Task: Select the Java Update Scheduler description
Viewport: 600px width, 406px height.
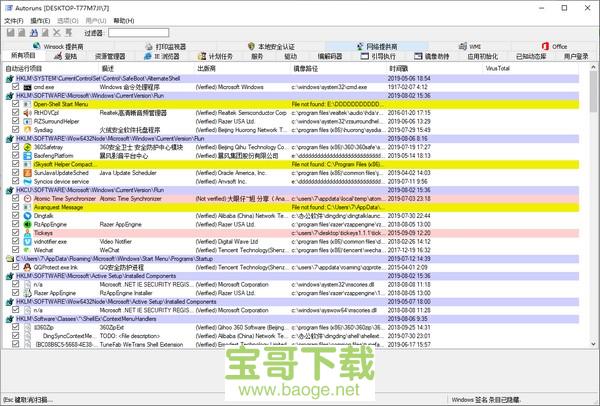Action: (128, 173)
